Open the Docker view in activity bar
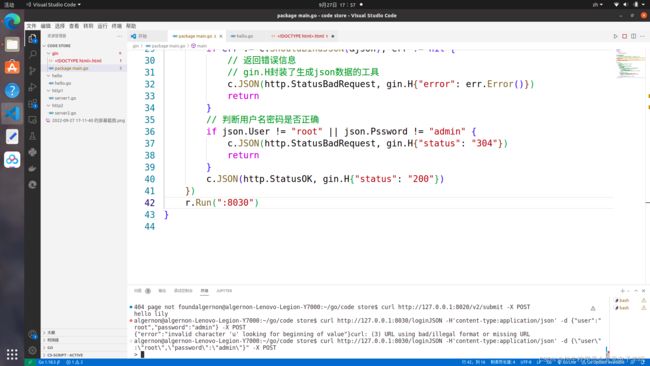The height and width of the screenshot is (366, 650). 32,168
